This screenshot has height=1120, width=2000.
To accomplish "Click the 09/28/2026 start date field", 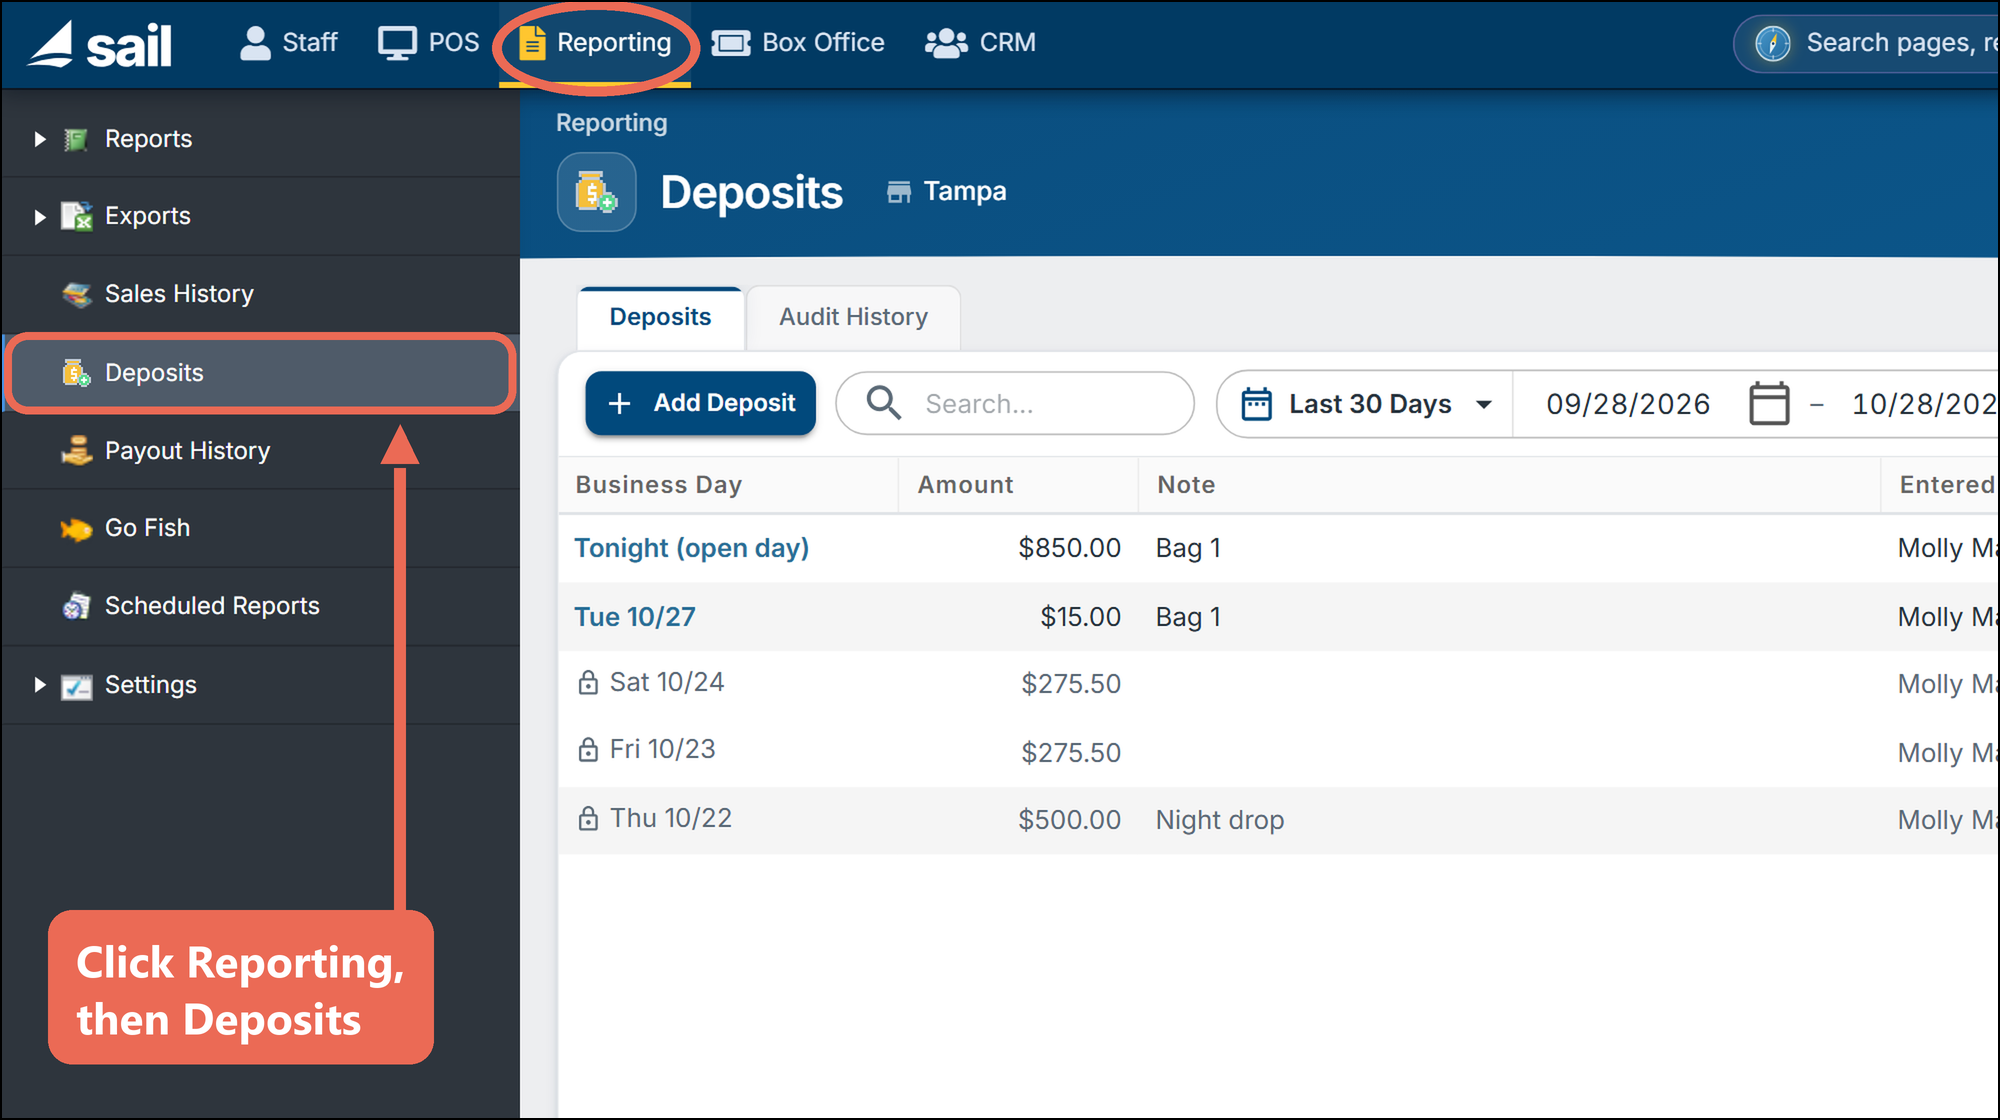I will (1628, 404).
